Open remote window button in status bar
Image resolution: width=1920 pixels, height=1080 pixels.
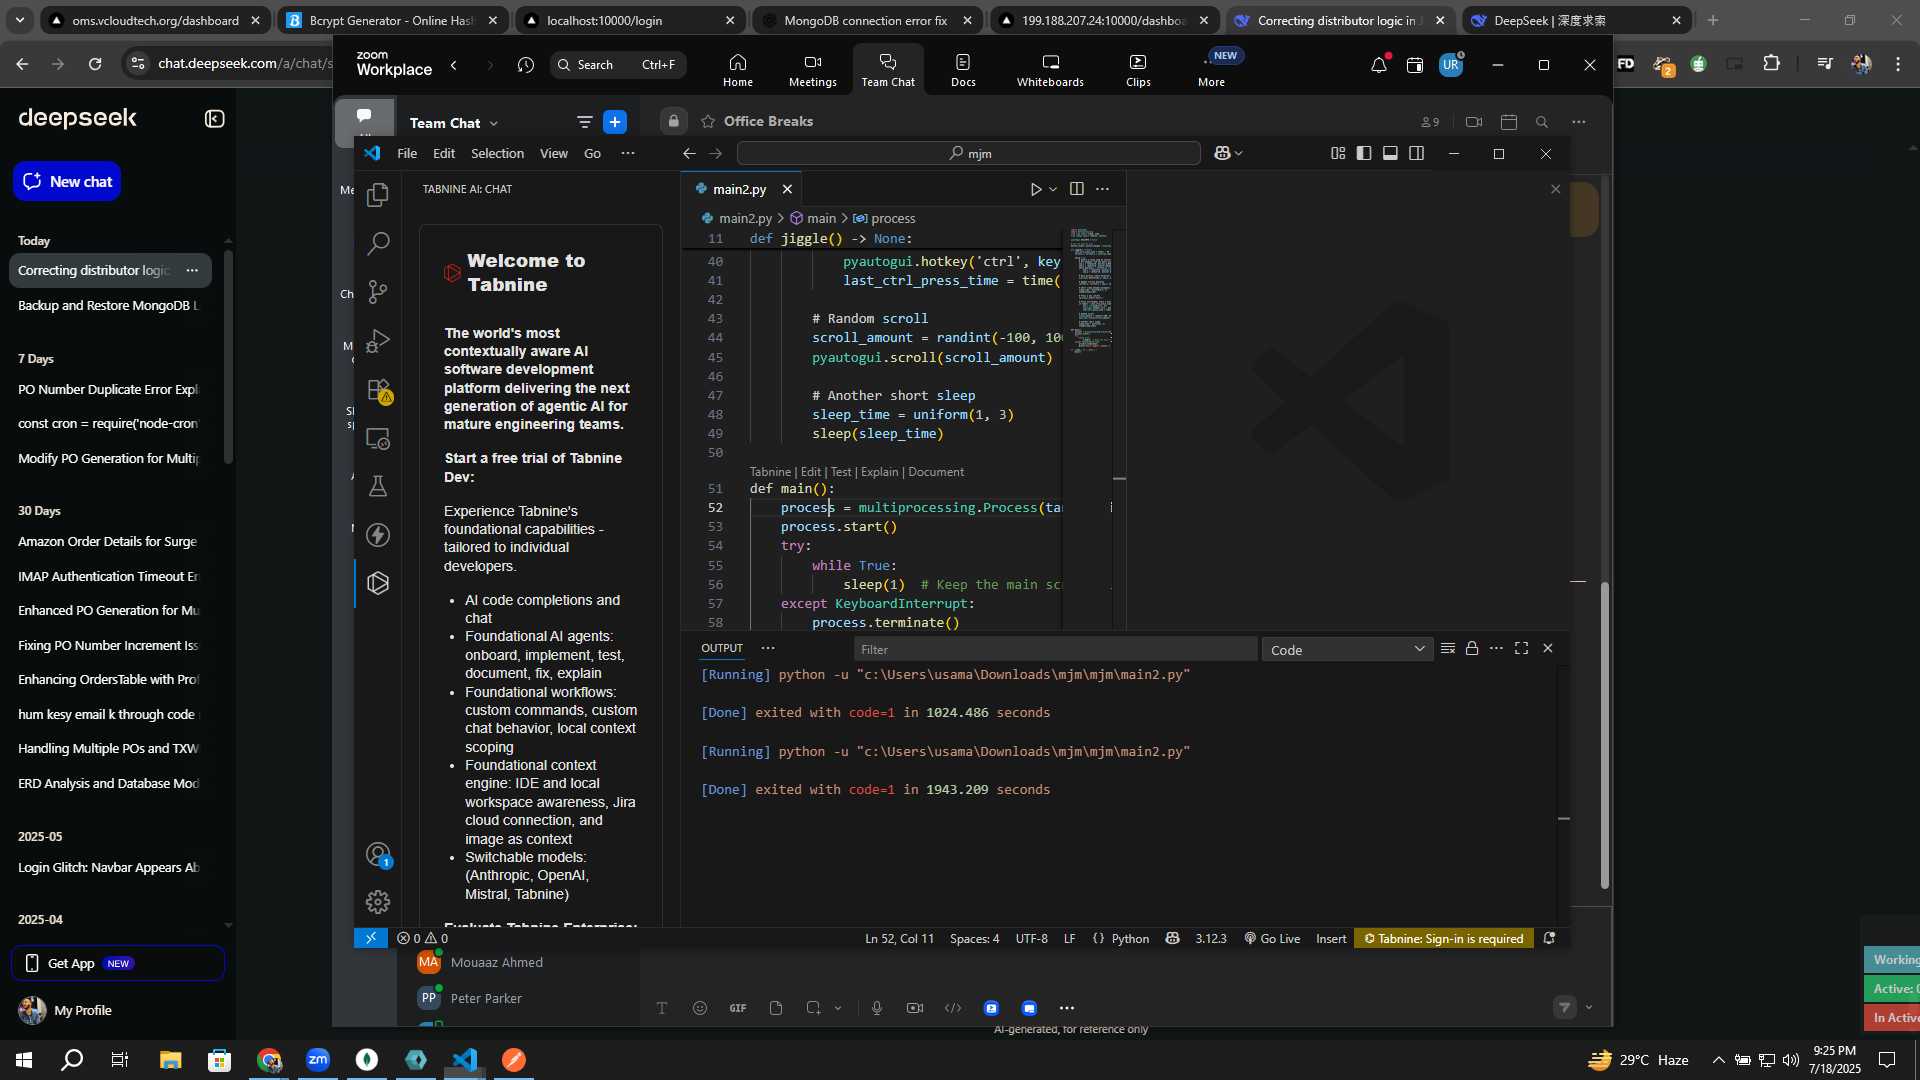click(x=371, y=938)
